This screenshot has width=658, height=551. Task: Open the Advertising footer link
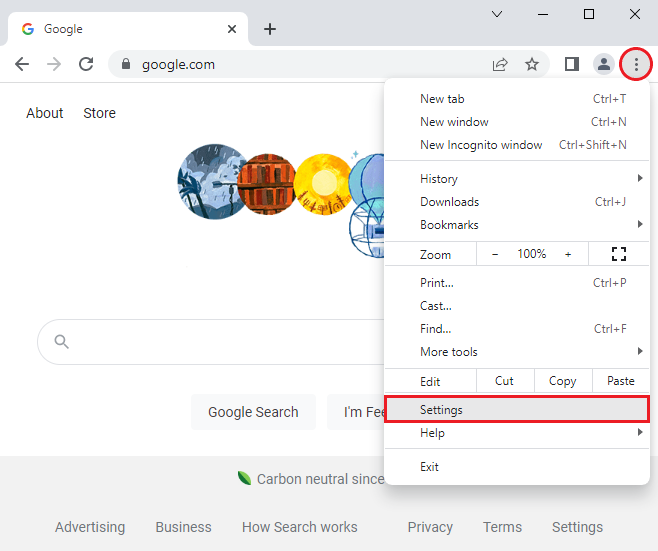tap(90, 527)
